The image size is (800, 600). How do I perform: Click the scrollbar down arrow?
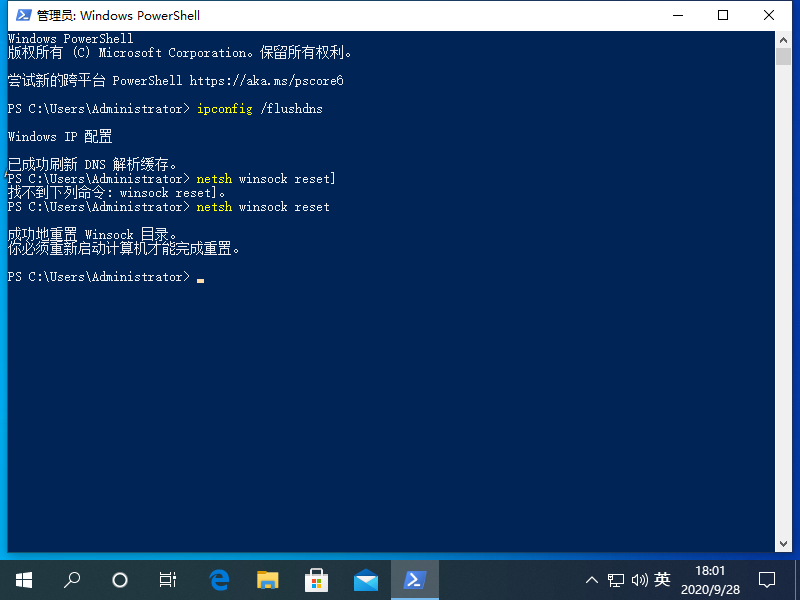coord(784,542)
